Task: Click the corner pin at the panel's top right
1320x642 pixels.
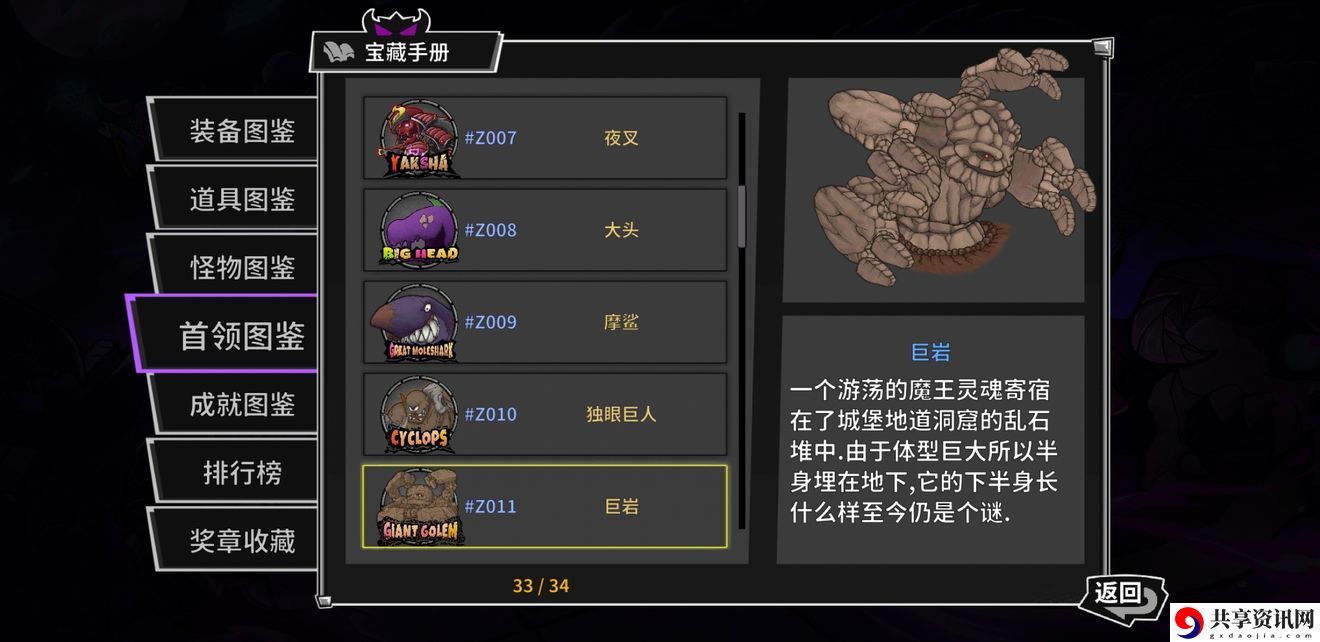Action: coord(1102,46)
